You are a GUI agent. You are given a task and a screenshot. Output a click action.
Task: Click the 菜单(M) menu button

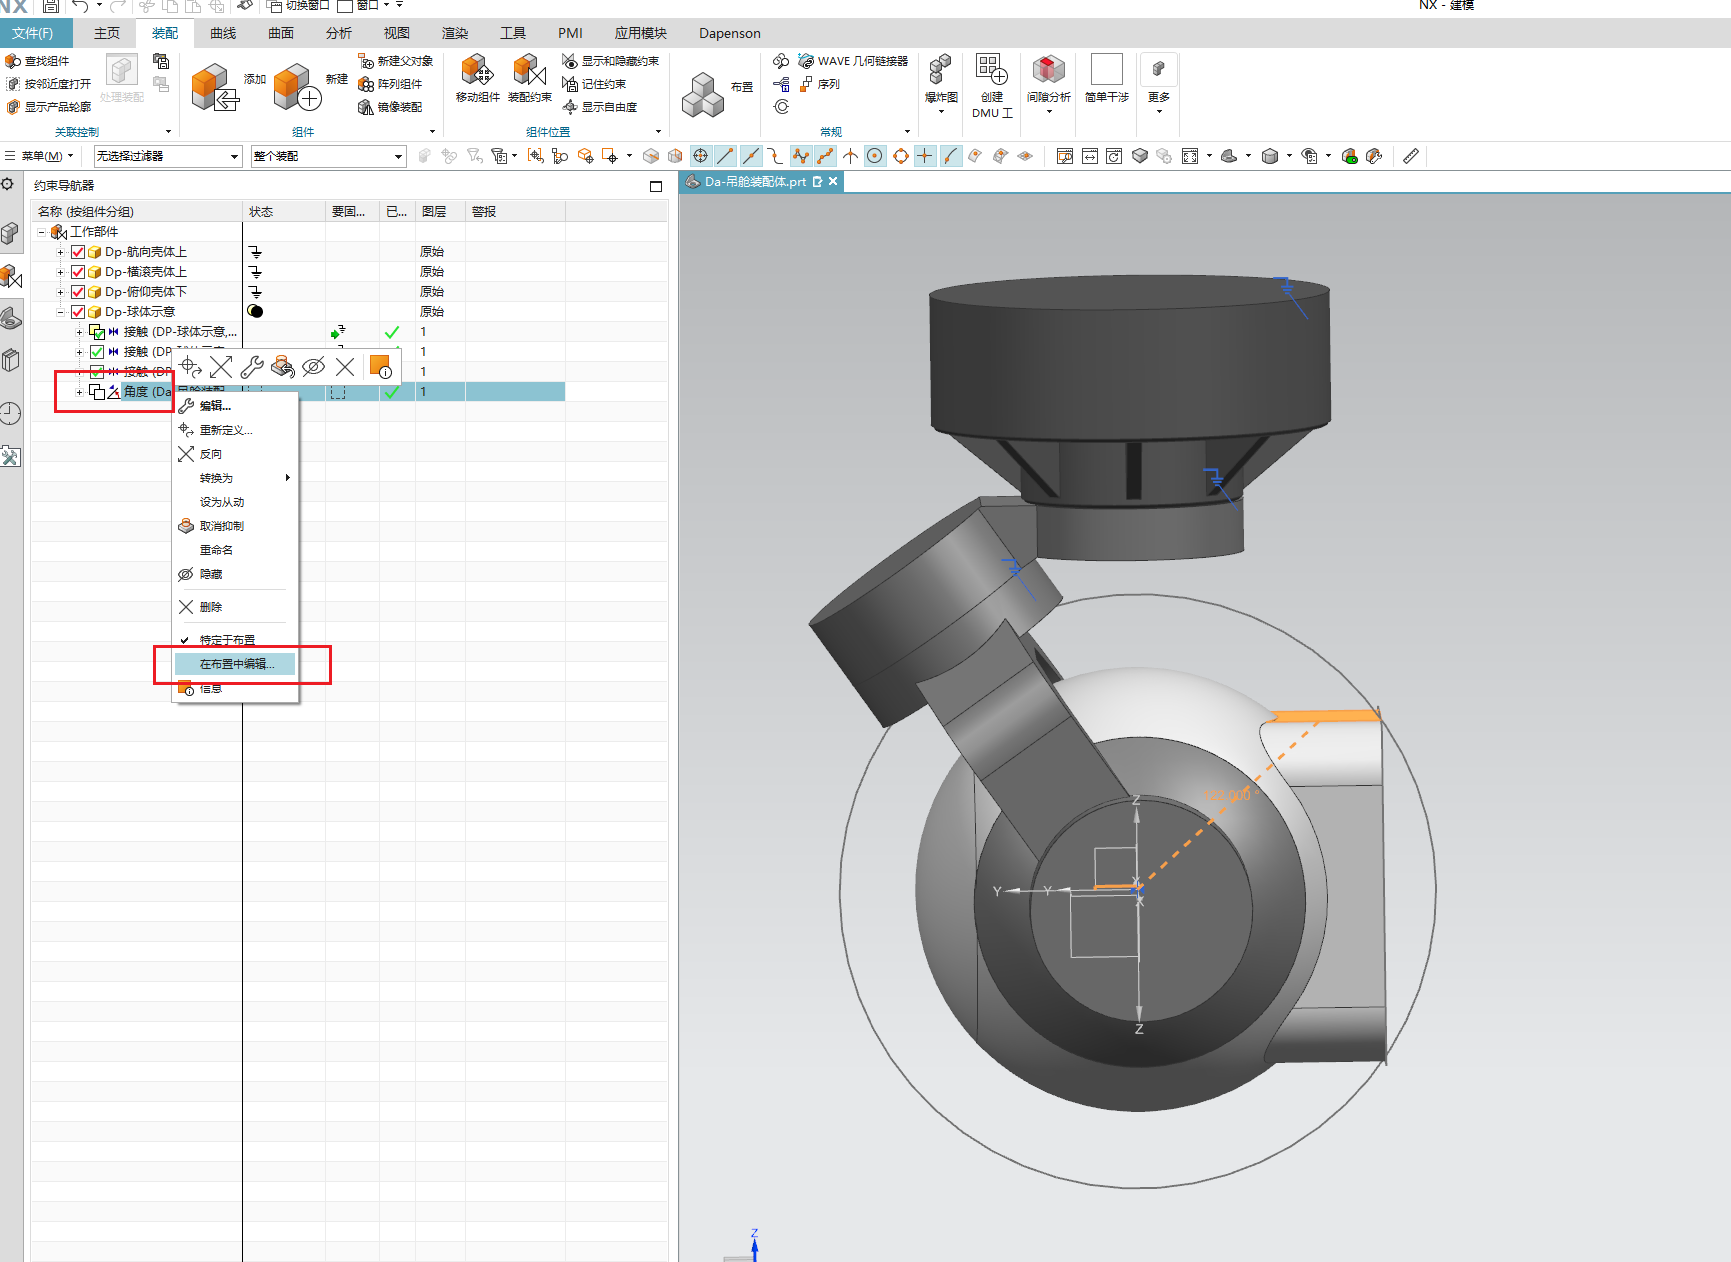41,156
